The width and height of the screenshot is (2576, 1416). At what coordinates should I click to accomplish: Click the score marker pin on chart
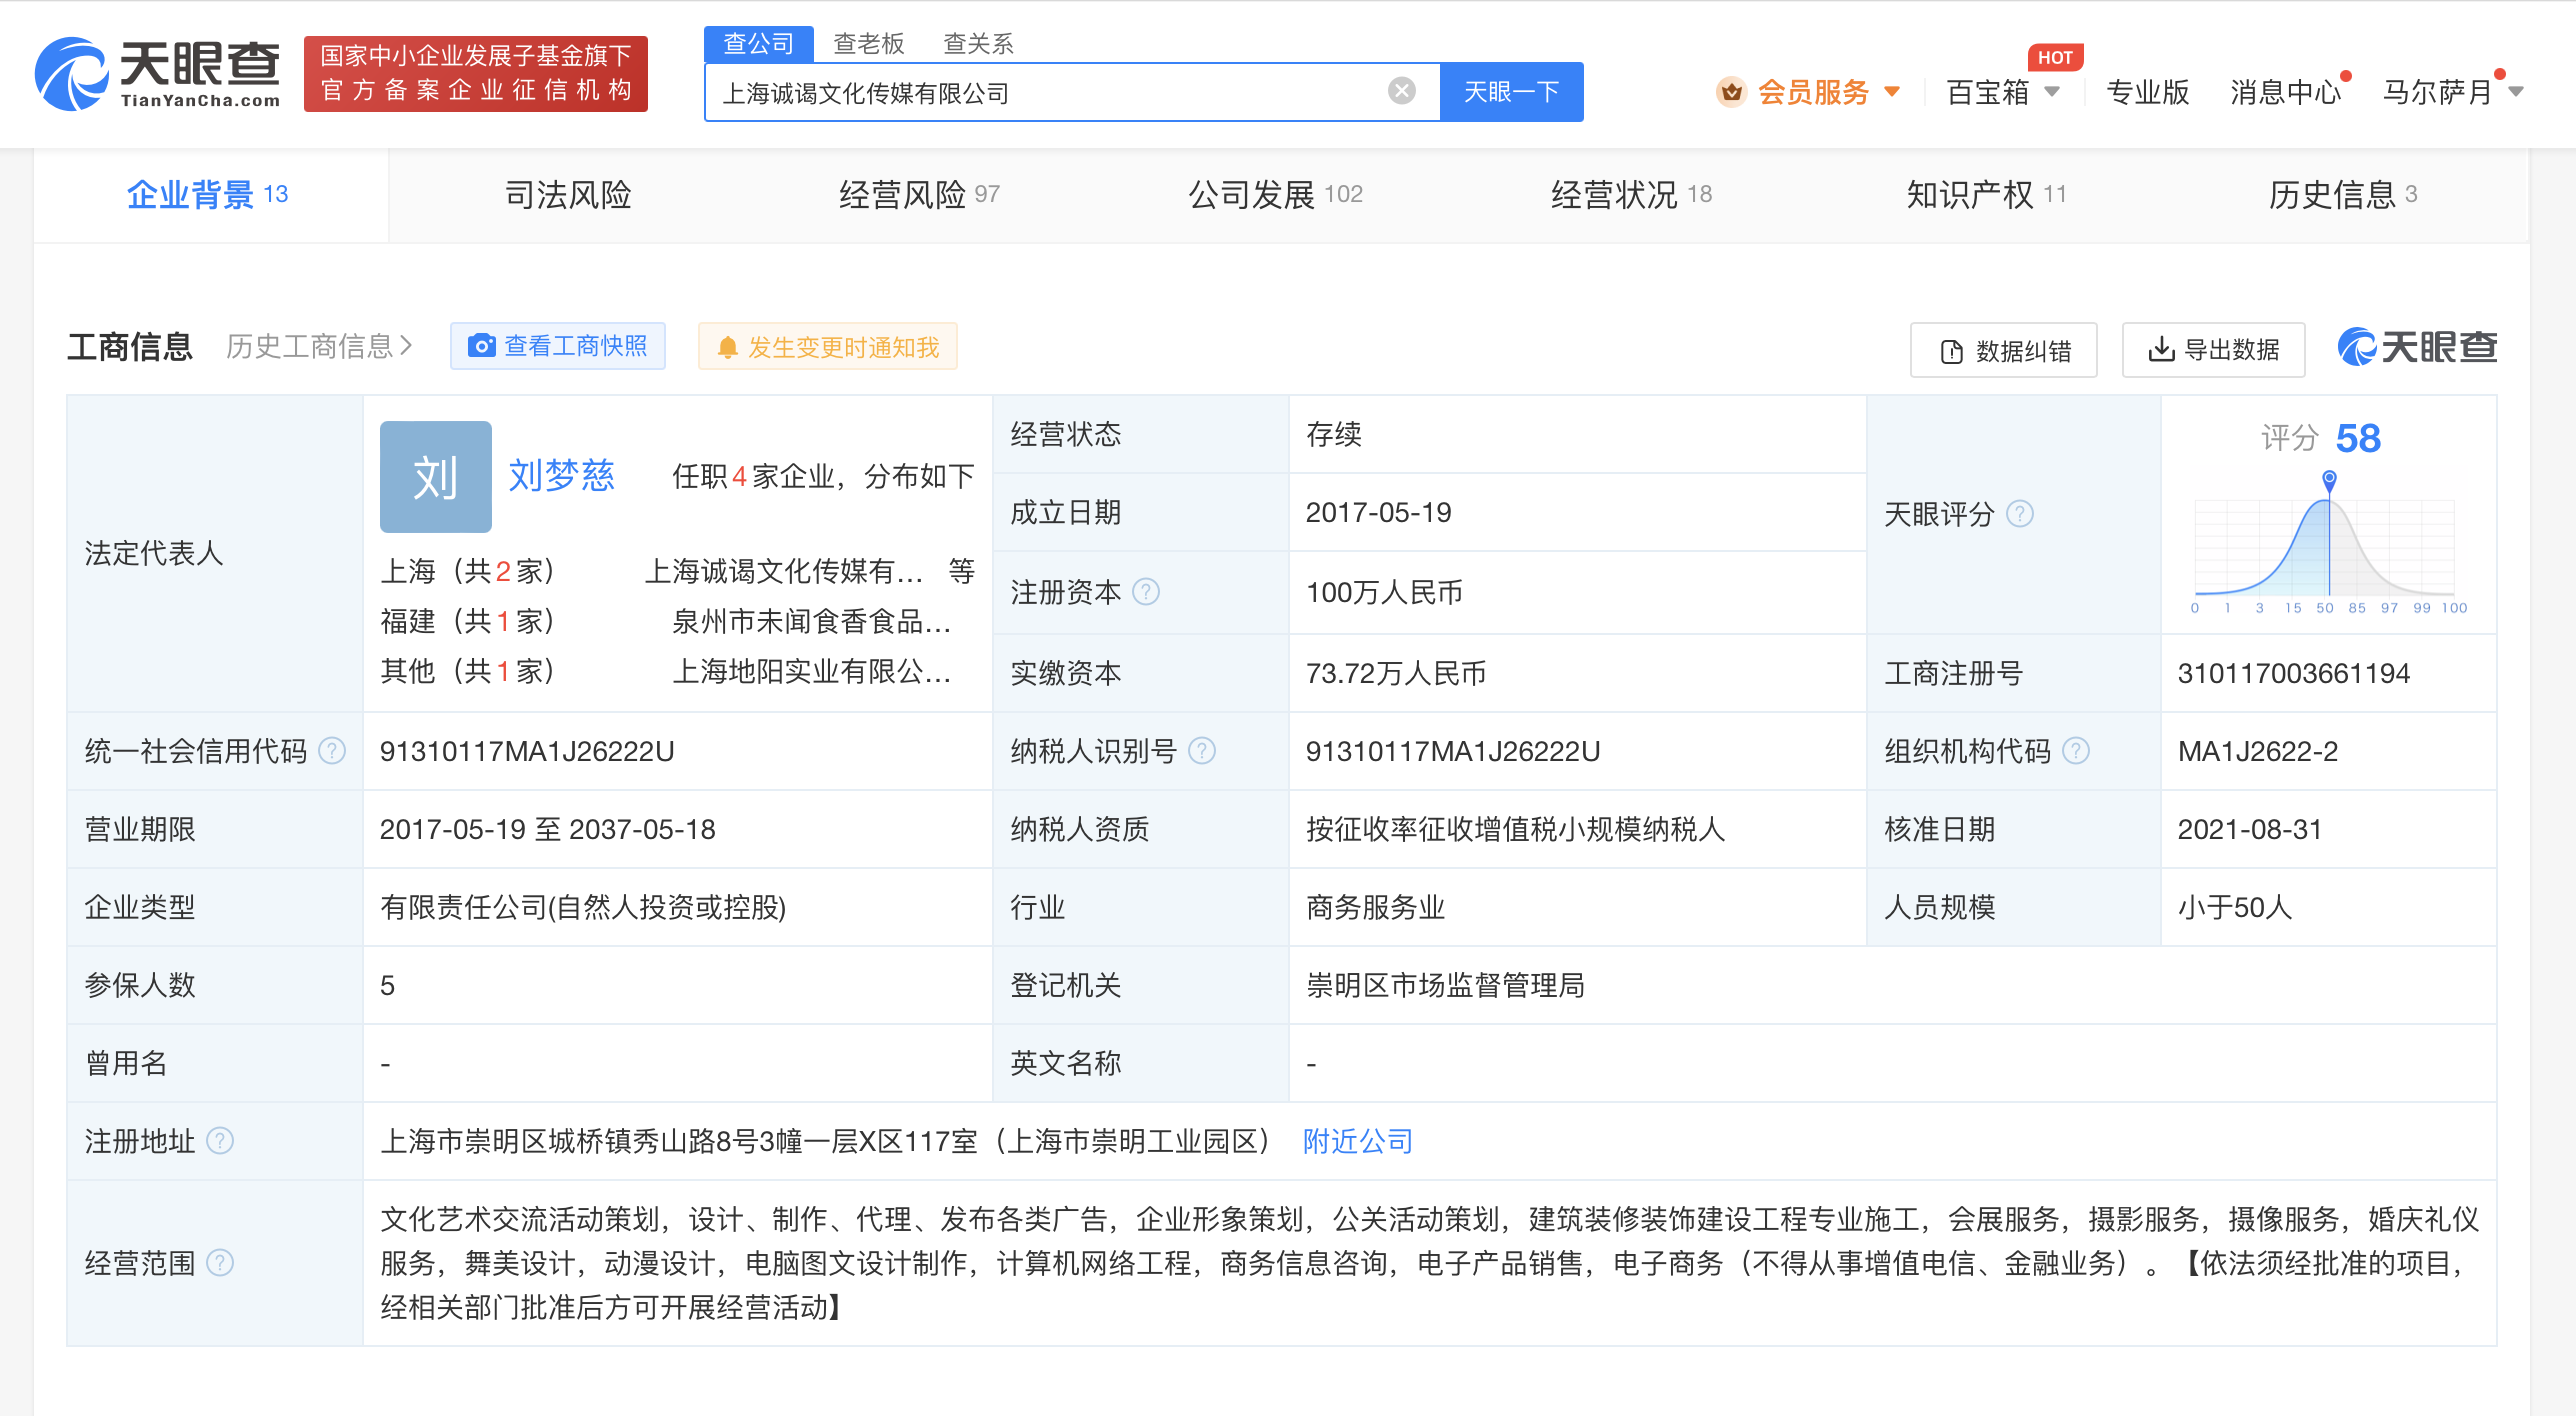click(x=2329, y=480)
